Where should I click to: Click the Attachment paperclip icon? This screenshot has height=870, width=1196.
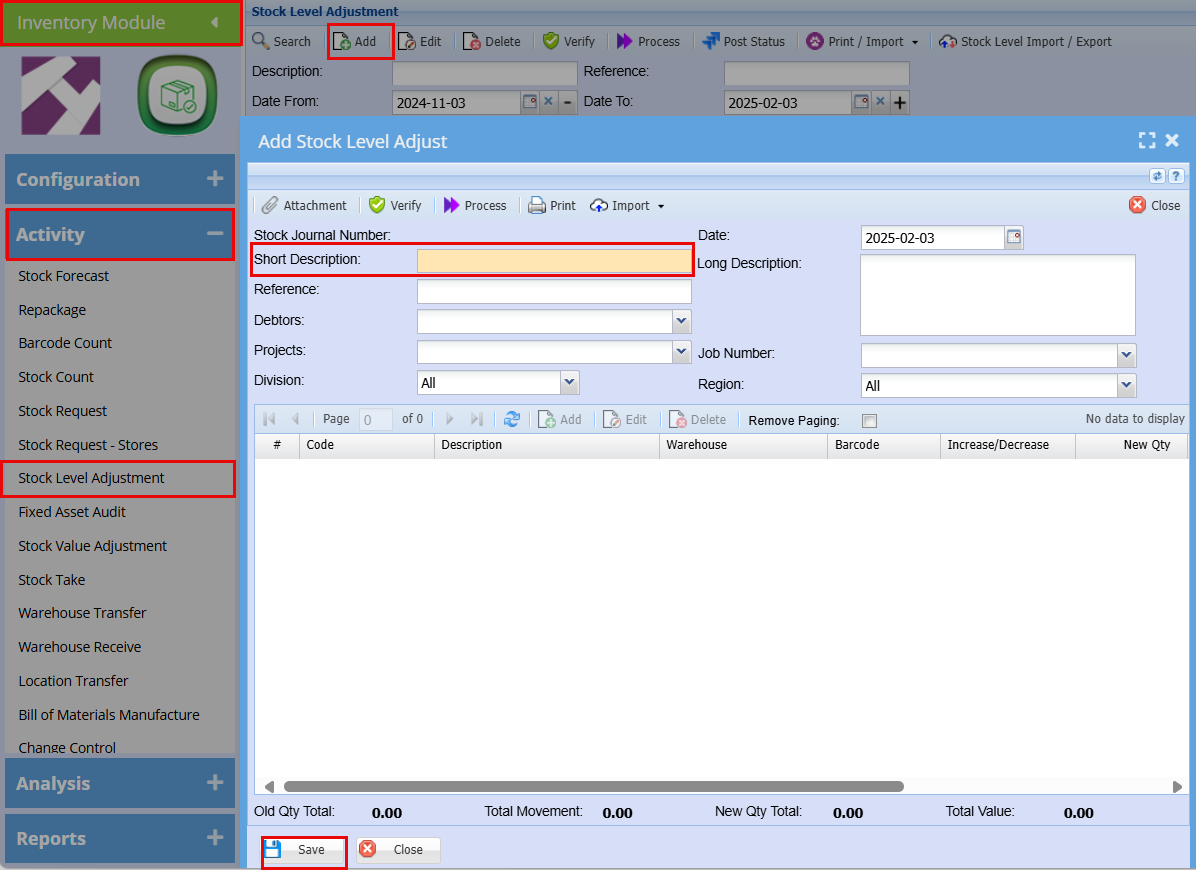point(270,205)
